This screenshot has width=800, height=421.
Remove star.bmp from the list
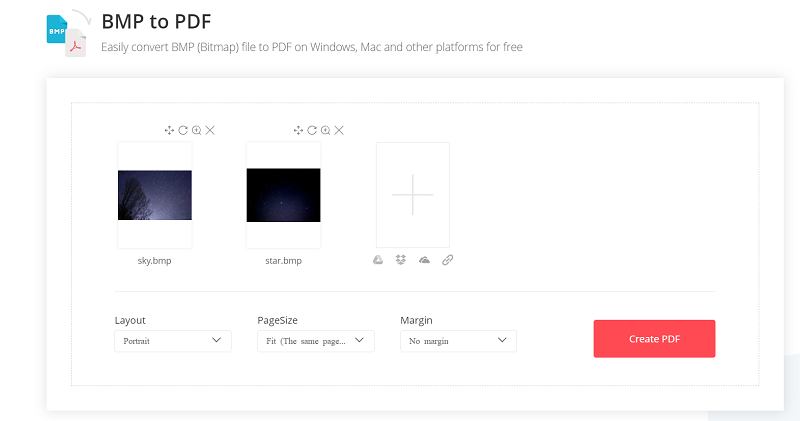[x=339, y=130]
